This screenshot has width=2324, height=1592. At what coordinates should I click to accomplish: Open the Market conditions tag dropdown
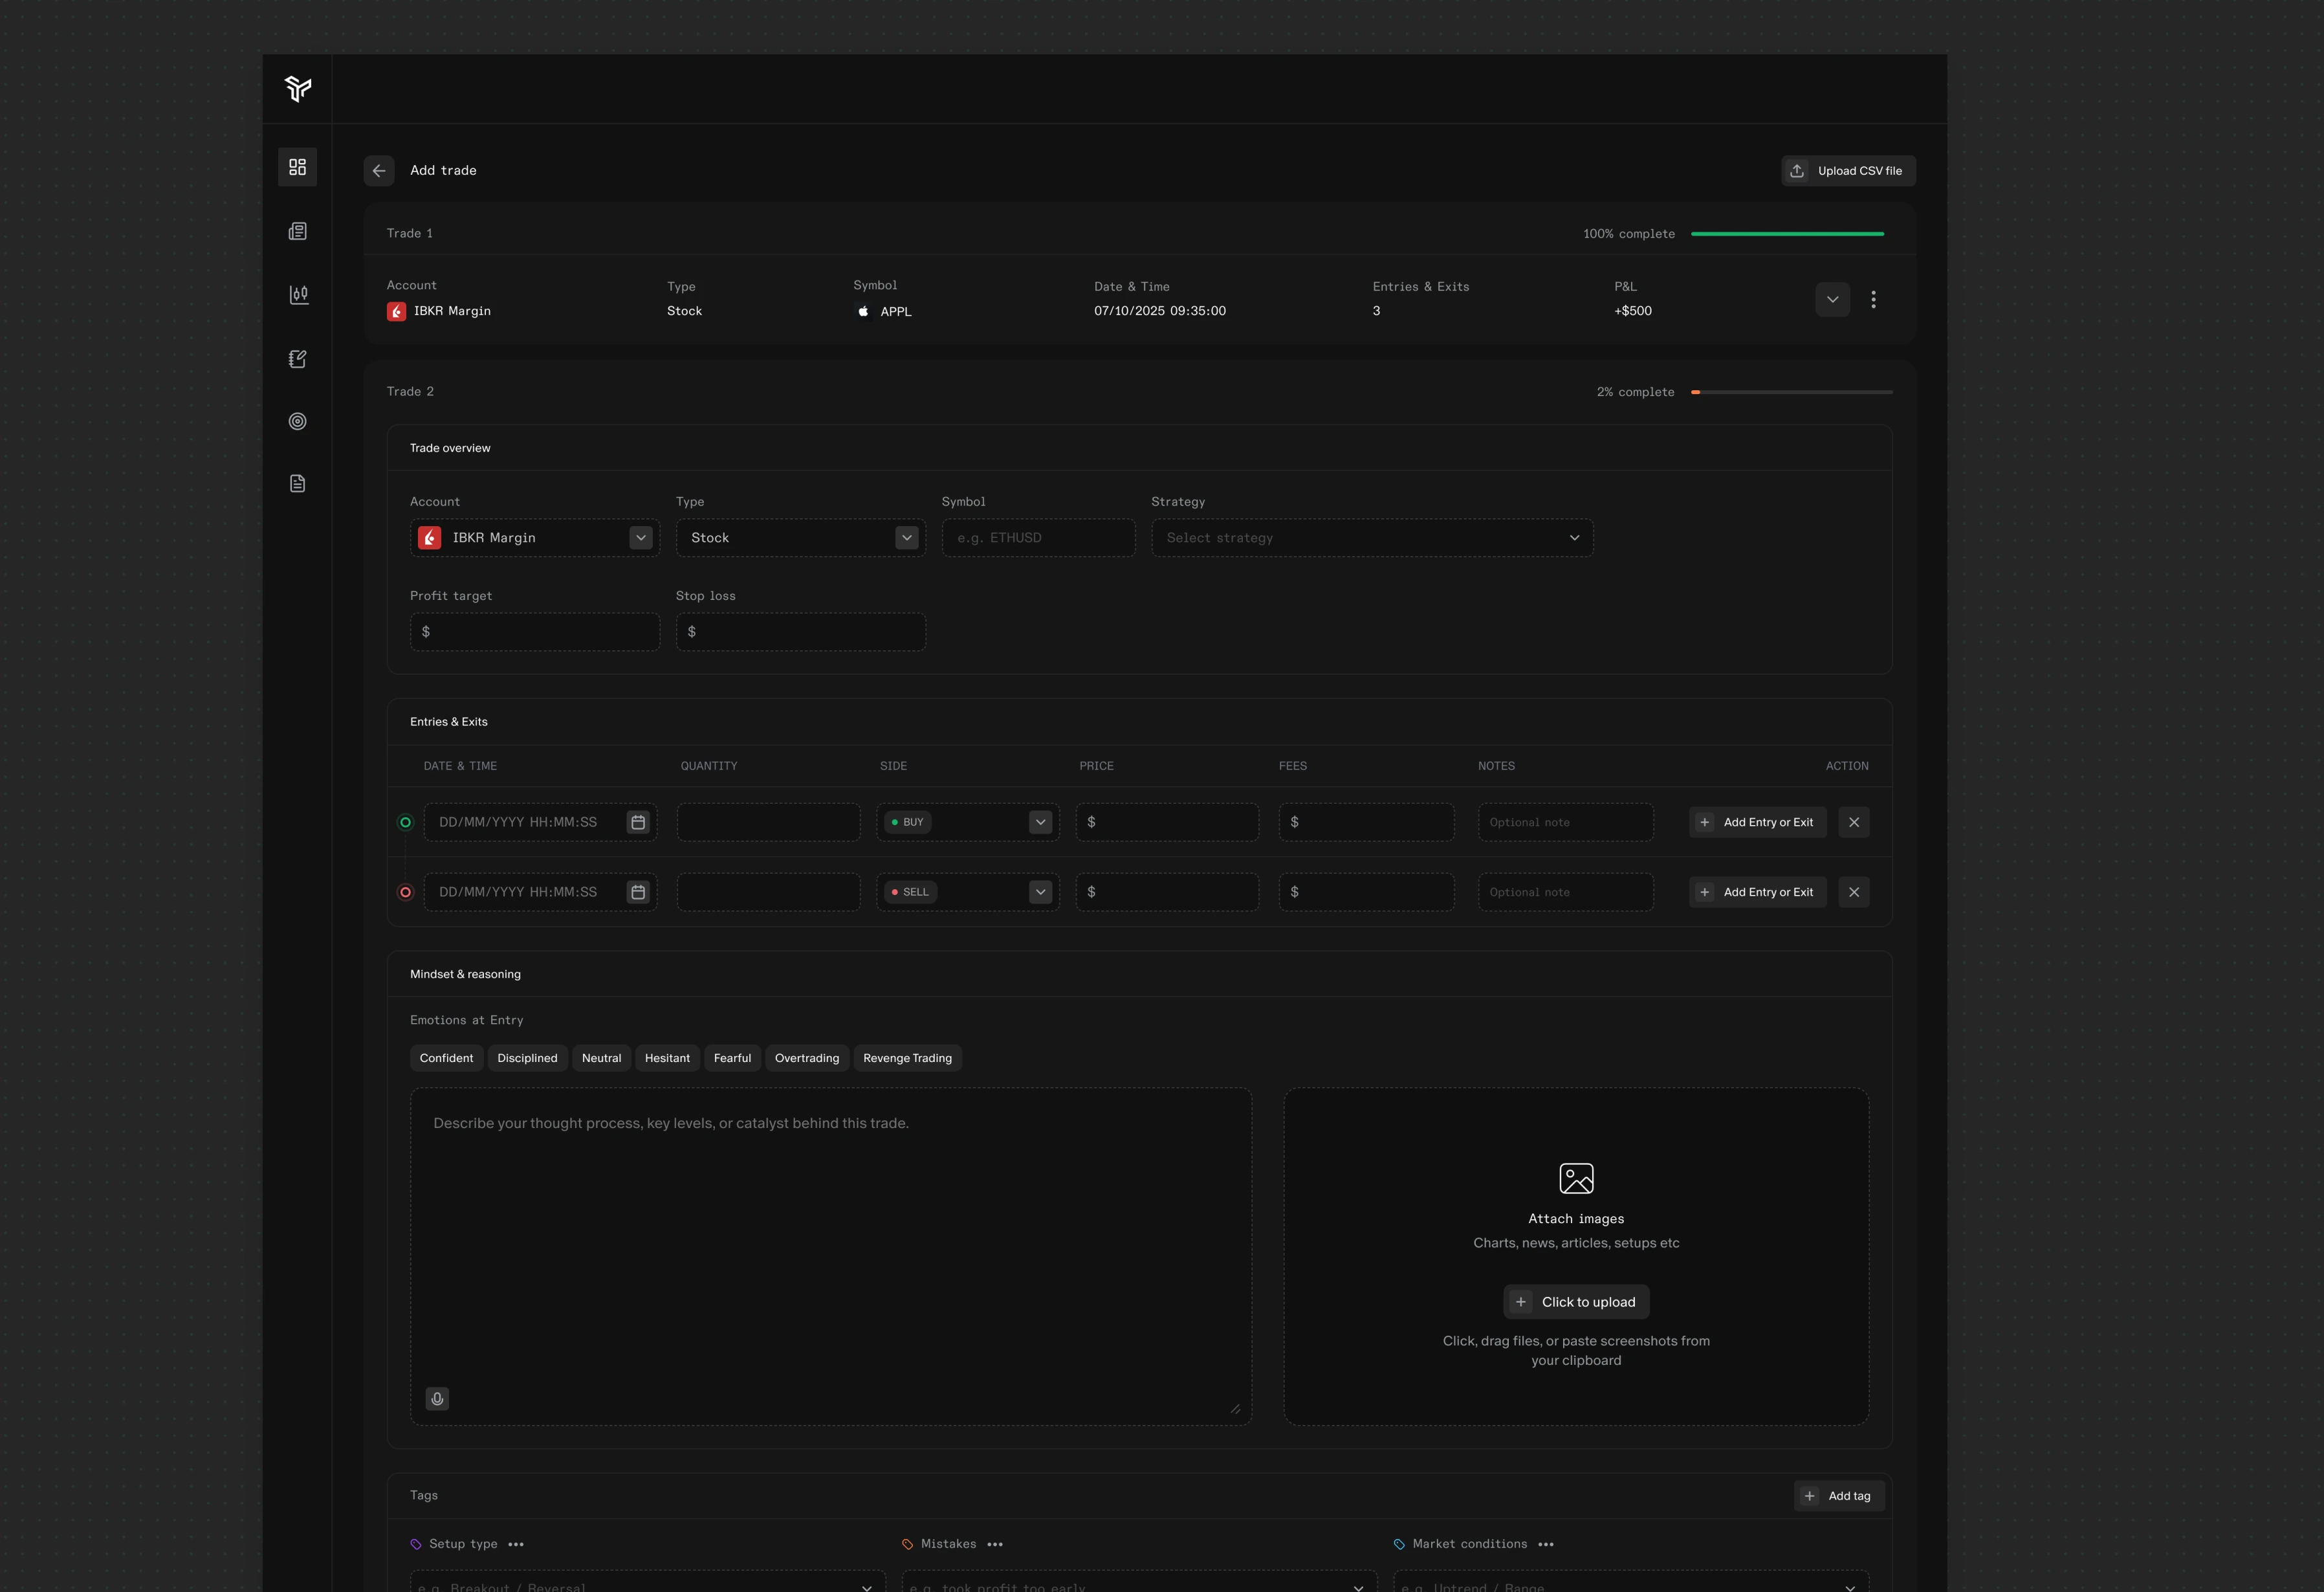click(x=1631, y=1582)
